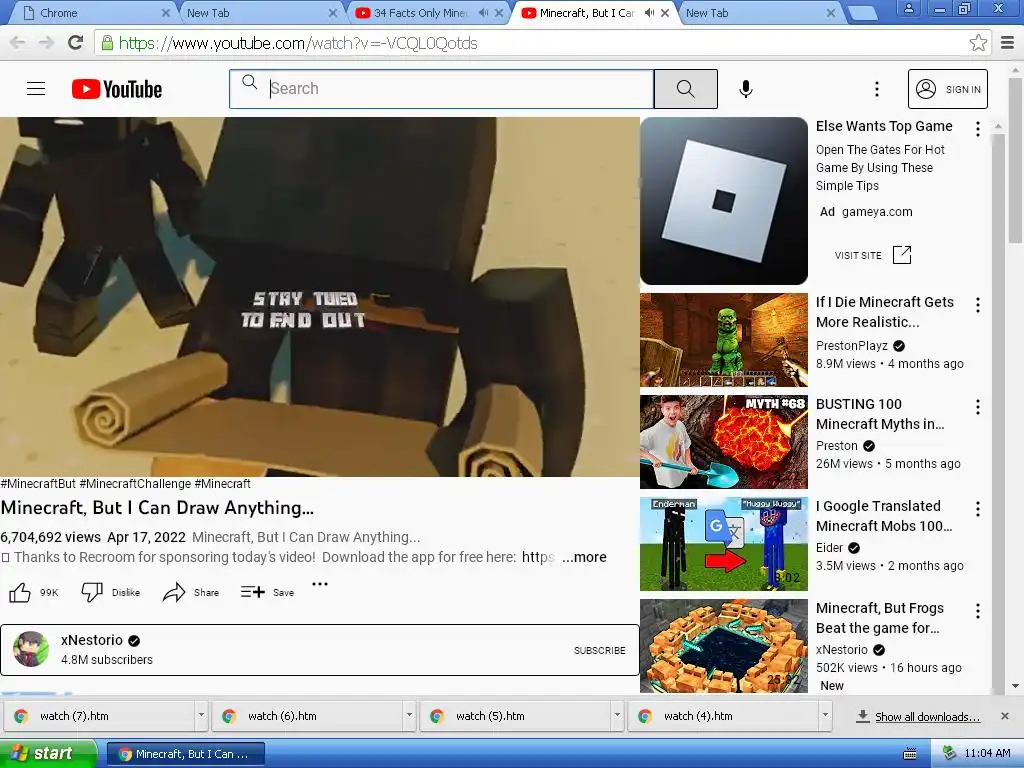
Task: Open the PrestonPlayz channel name
Action: click(852, 345)
